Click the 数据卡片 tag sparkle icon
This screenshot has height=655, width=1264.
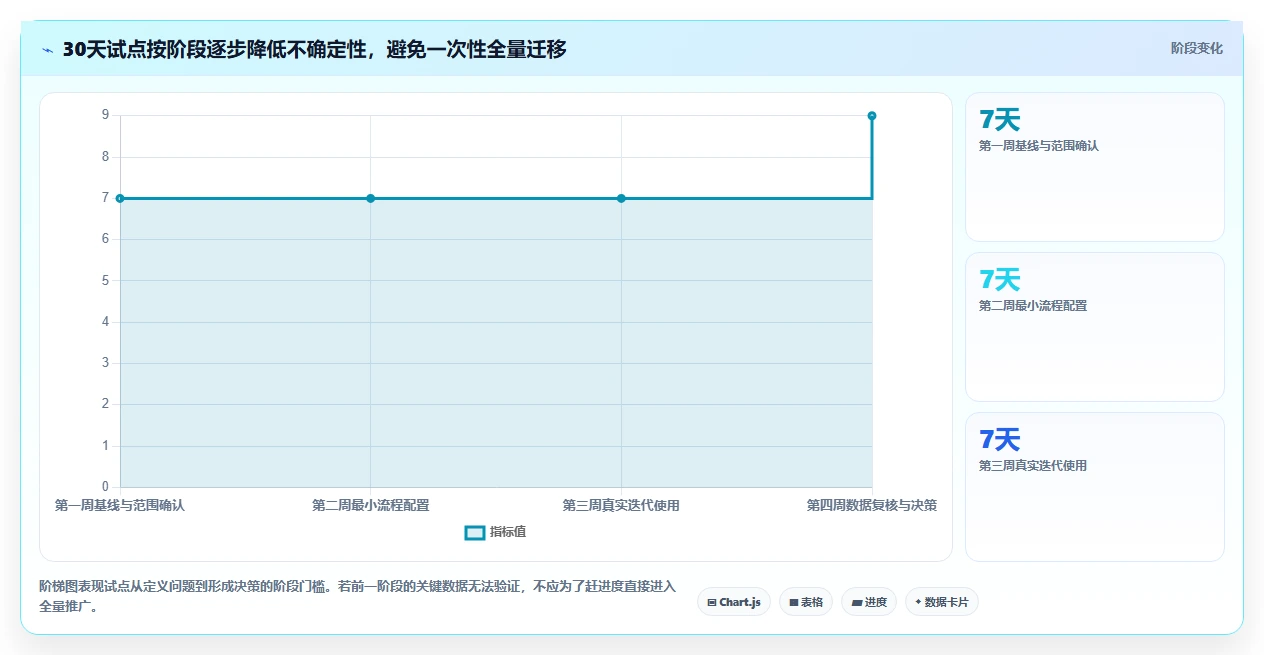pyautogui.click(x=918, y=601)
